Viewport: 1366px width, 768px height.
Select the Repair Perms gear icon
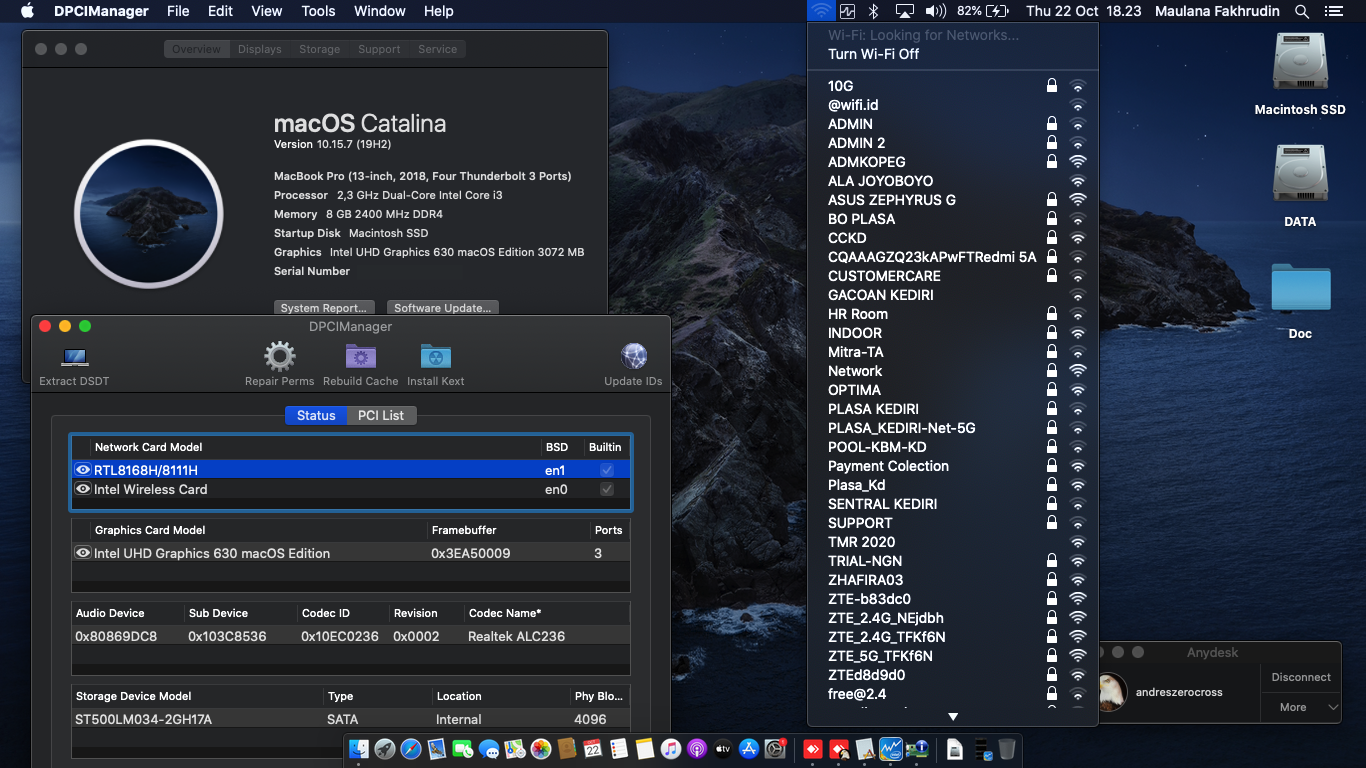coord(278,357)
